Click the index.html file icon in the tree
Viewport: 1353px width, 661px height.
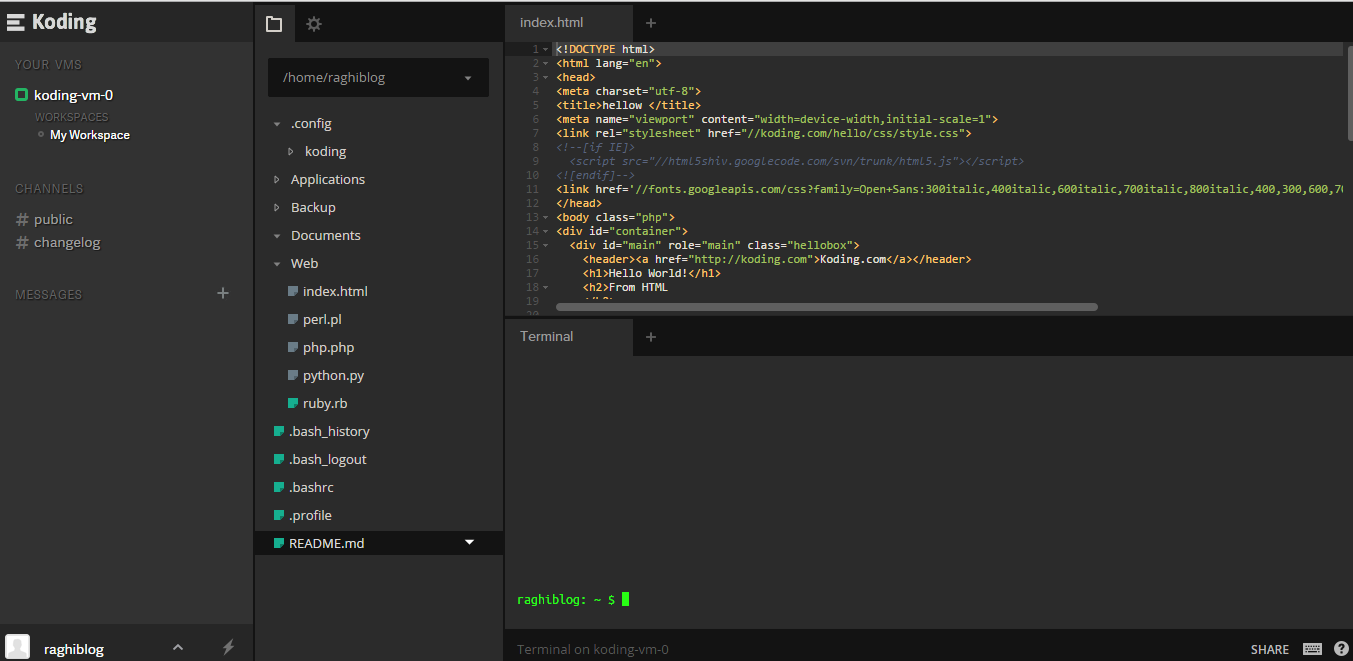pyautogui.click(x=293, y=292)
